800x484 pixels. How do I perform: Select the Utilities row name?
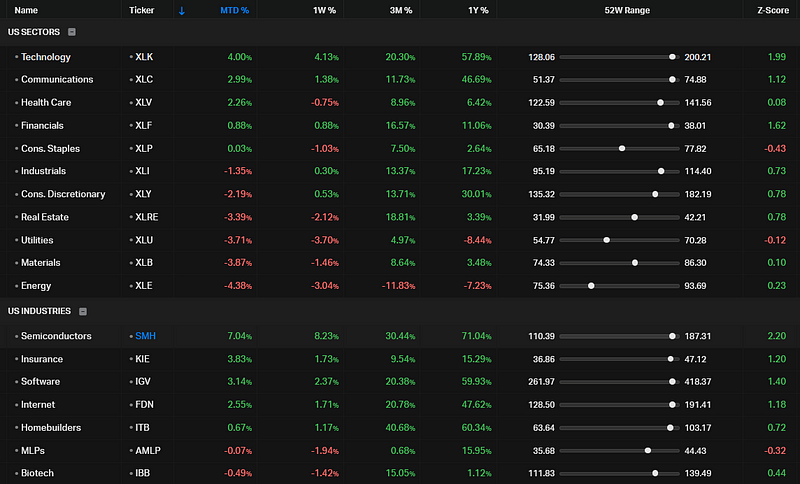(x=37, y=240)
